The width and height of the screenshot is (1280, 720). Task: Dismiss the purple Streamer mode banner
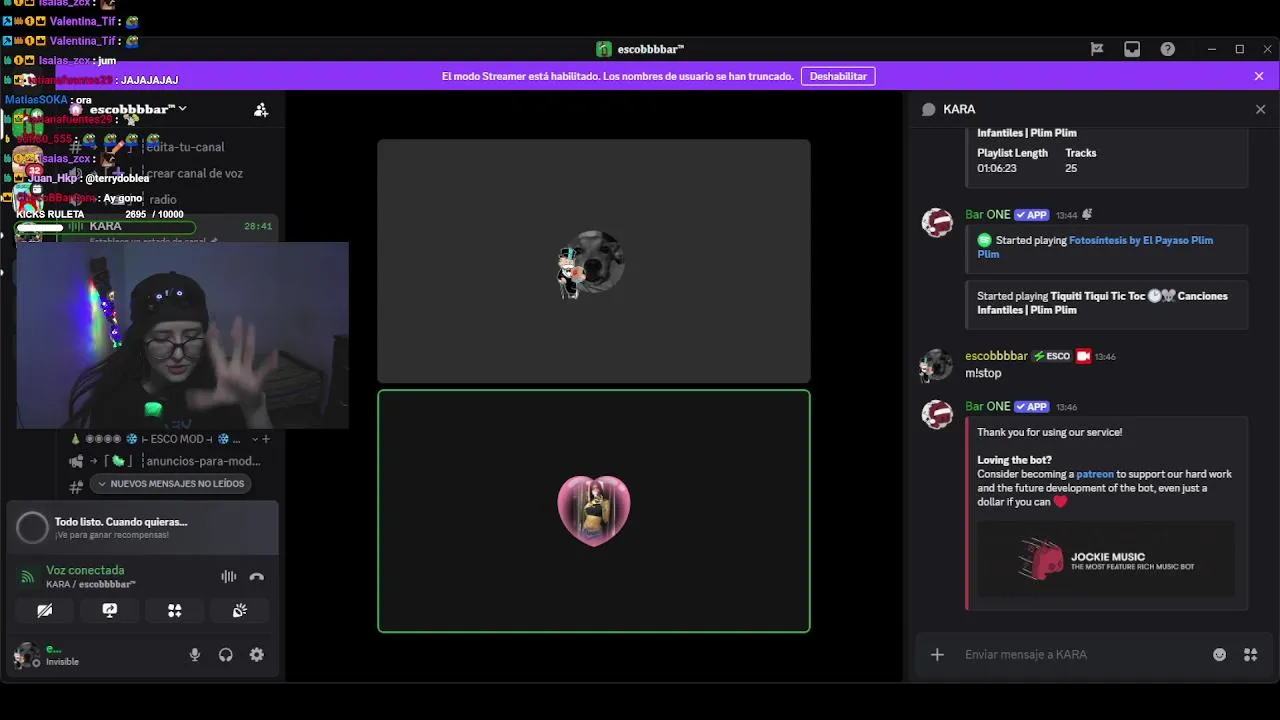(1259, 76)
